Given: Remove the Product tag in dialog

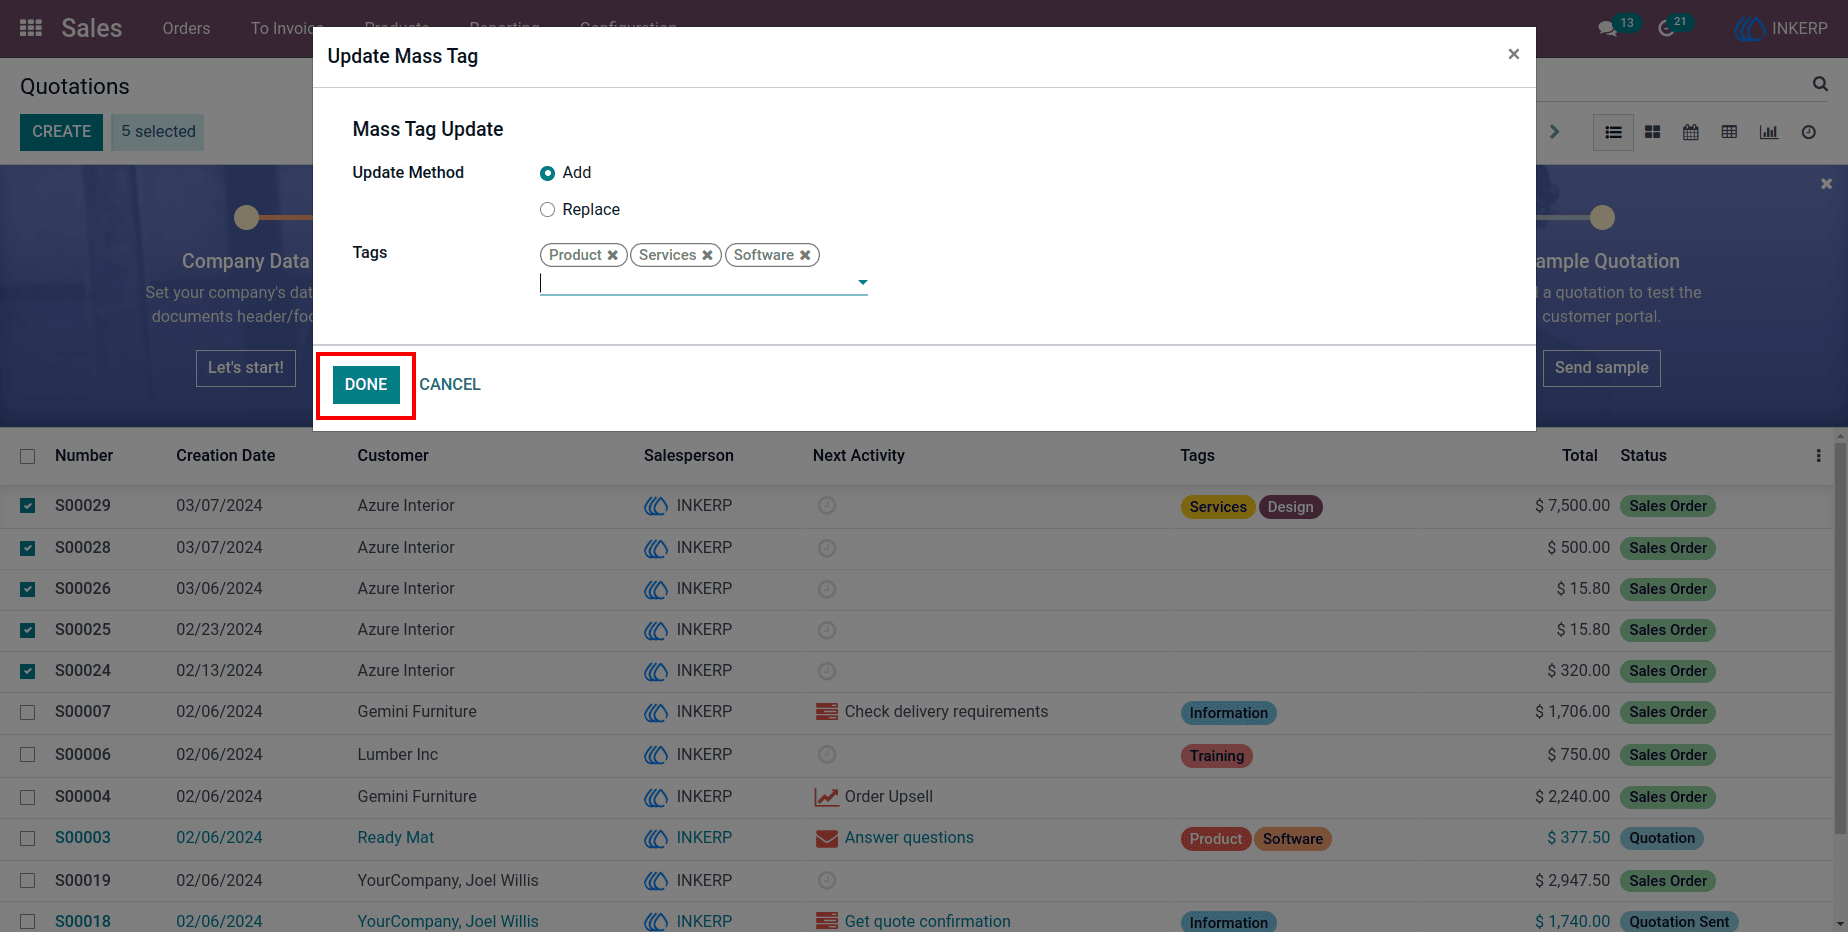Looking at the screenshot, I should click(x=613, y=255).
